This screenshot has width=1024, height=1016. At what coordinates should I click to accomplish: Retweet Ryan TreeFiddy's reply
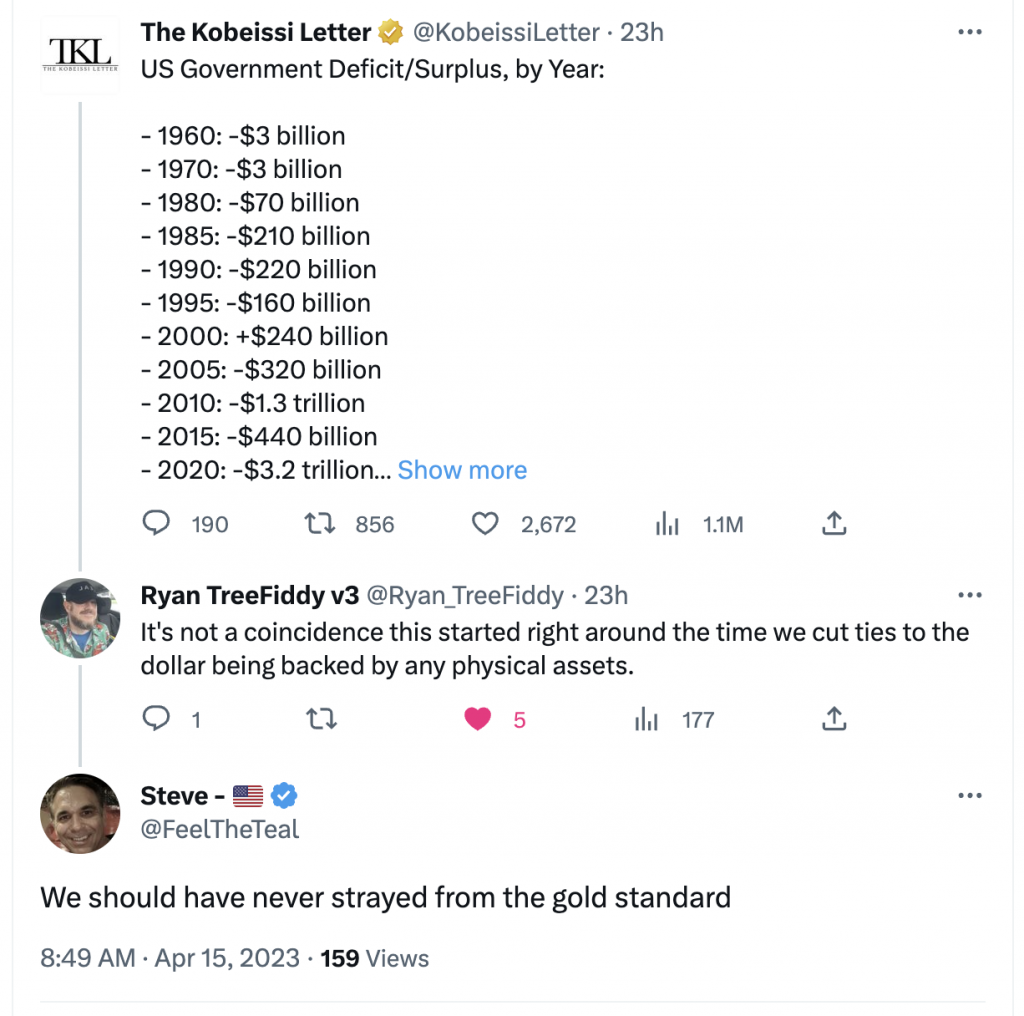pyautogui.click(x=321, y=719)
